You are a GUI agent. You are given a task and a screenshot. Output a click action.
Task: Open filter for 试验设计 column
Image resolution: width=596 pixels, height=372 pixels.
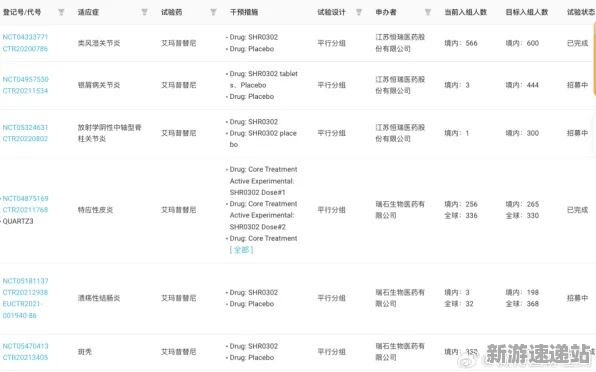[359, 13]
